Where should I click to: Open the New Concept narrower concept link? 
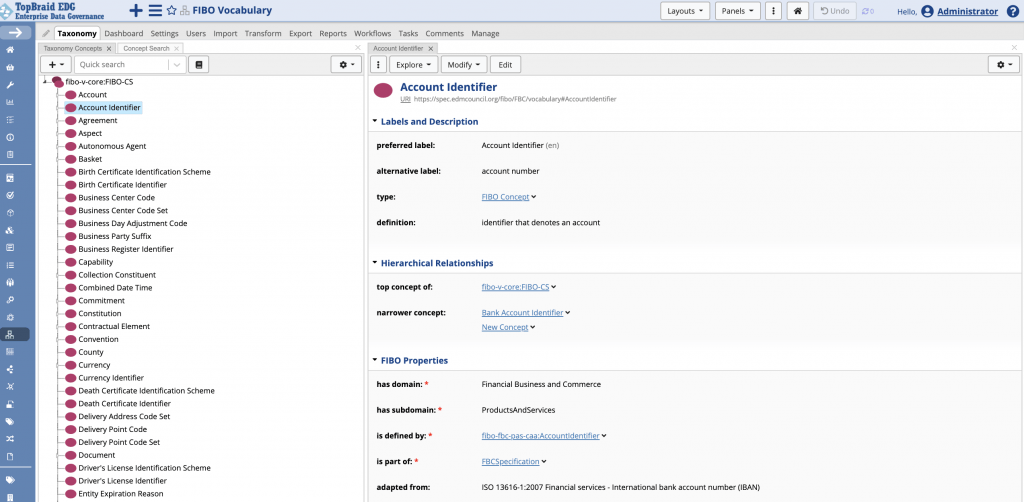point(505,328)
